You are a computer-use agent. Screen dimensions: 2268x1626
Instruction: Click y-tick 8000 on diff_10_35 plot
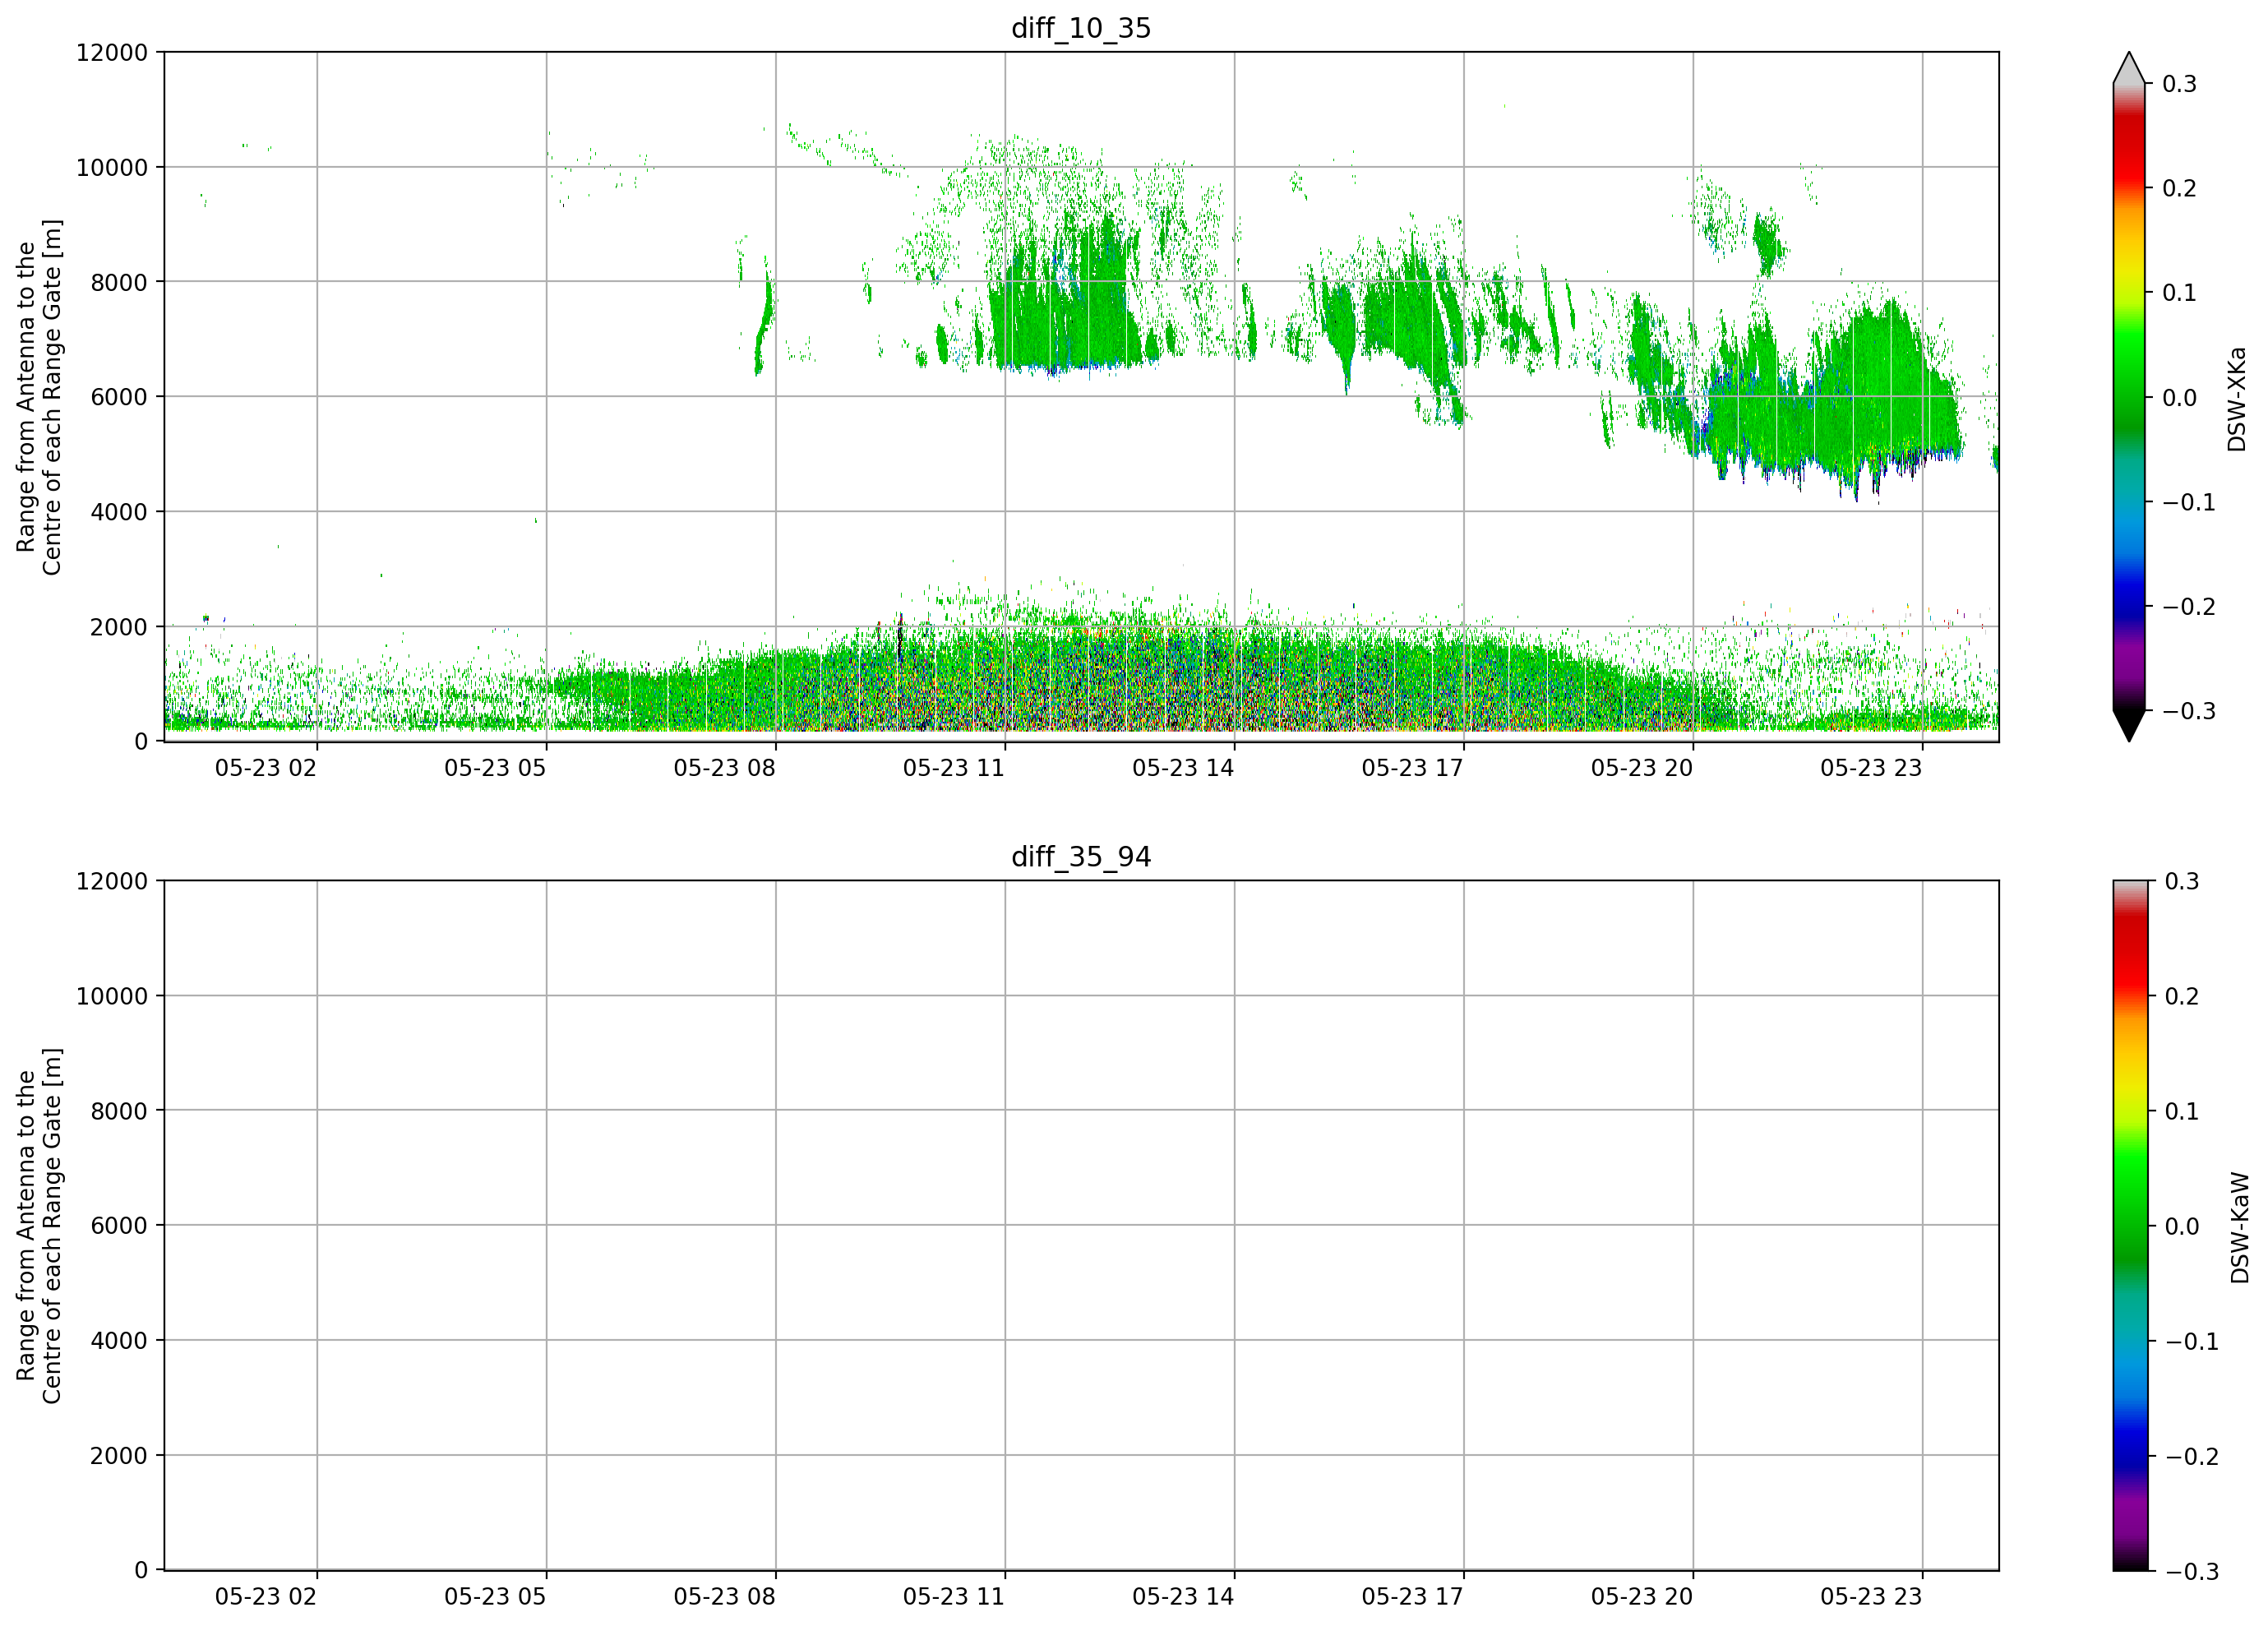tap(119, 282)
